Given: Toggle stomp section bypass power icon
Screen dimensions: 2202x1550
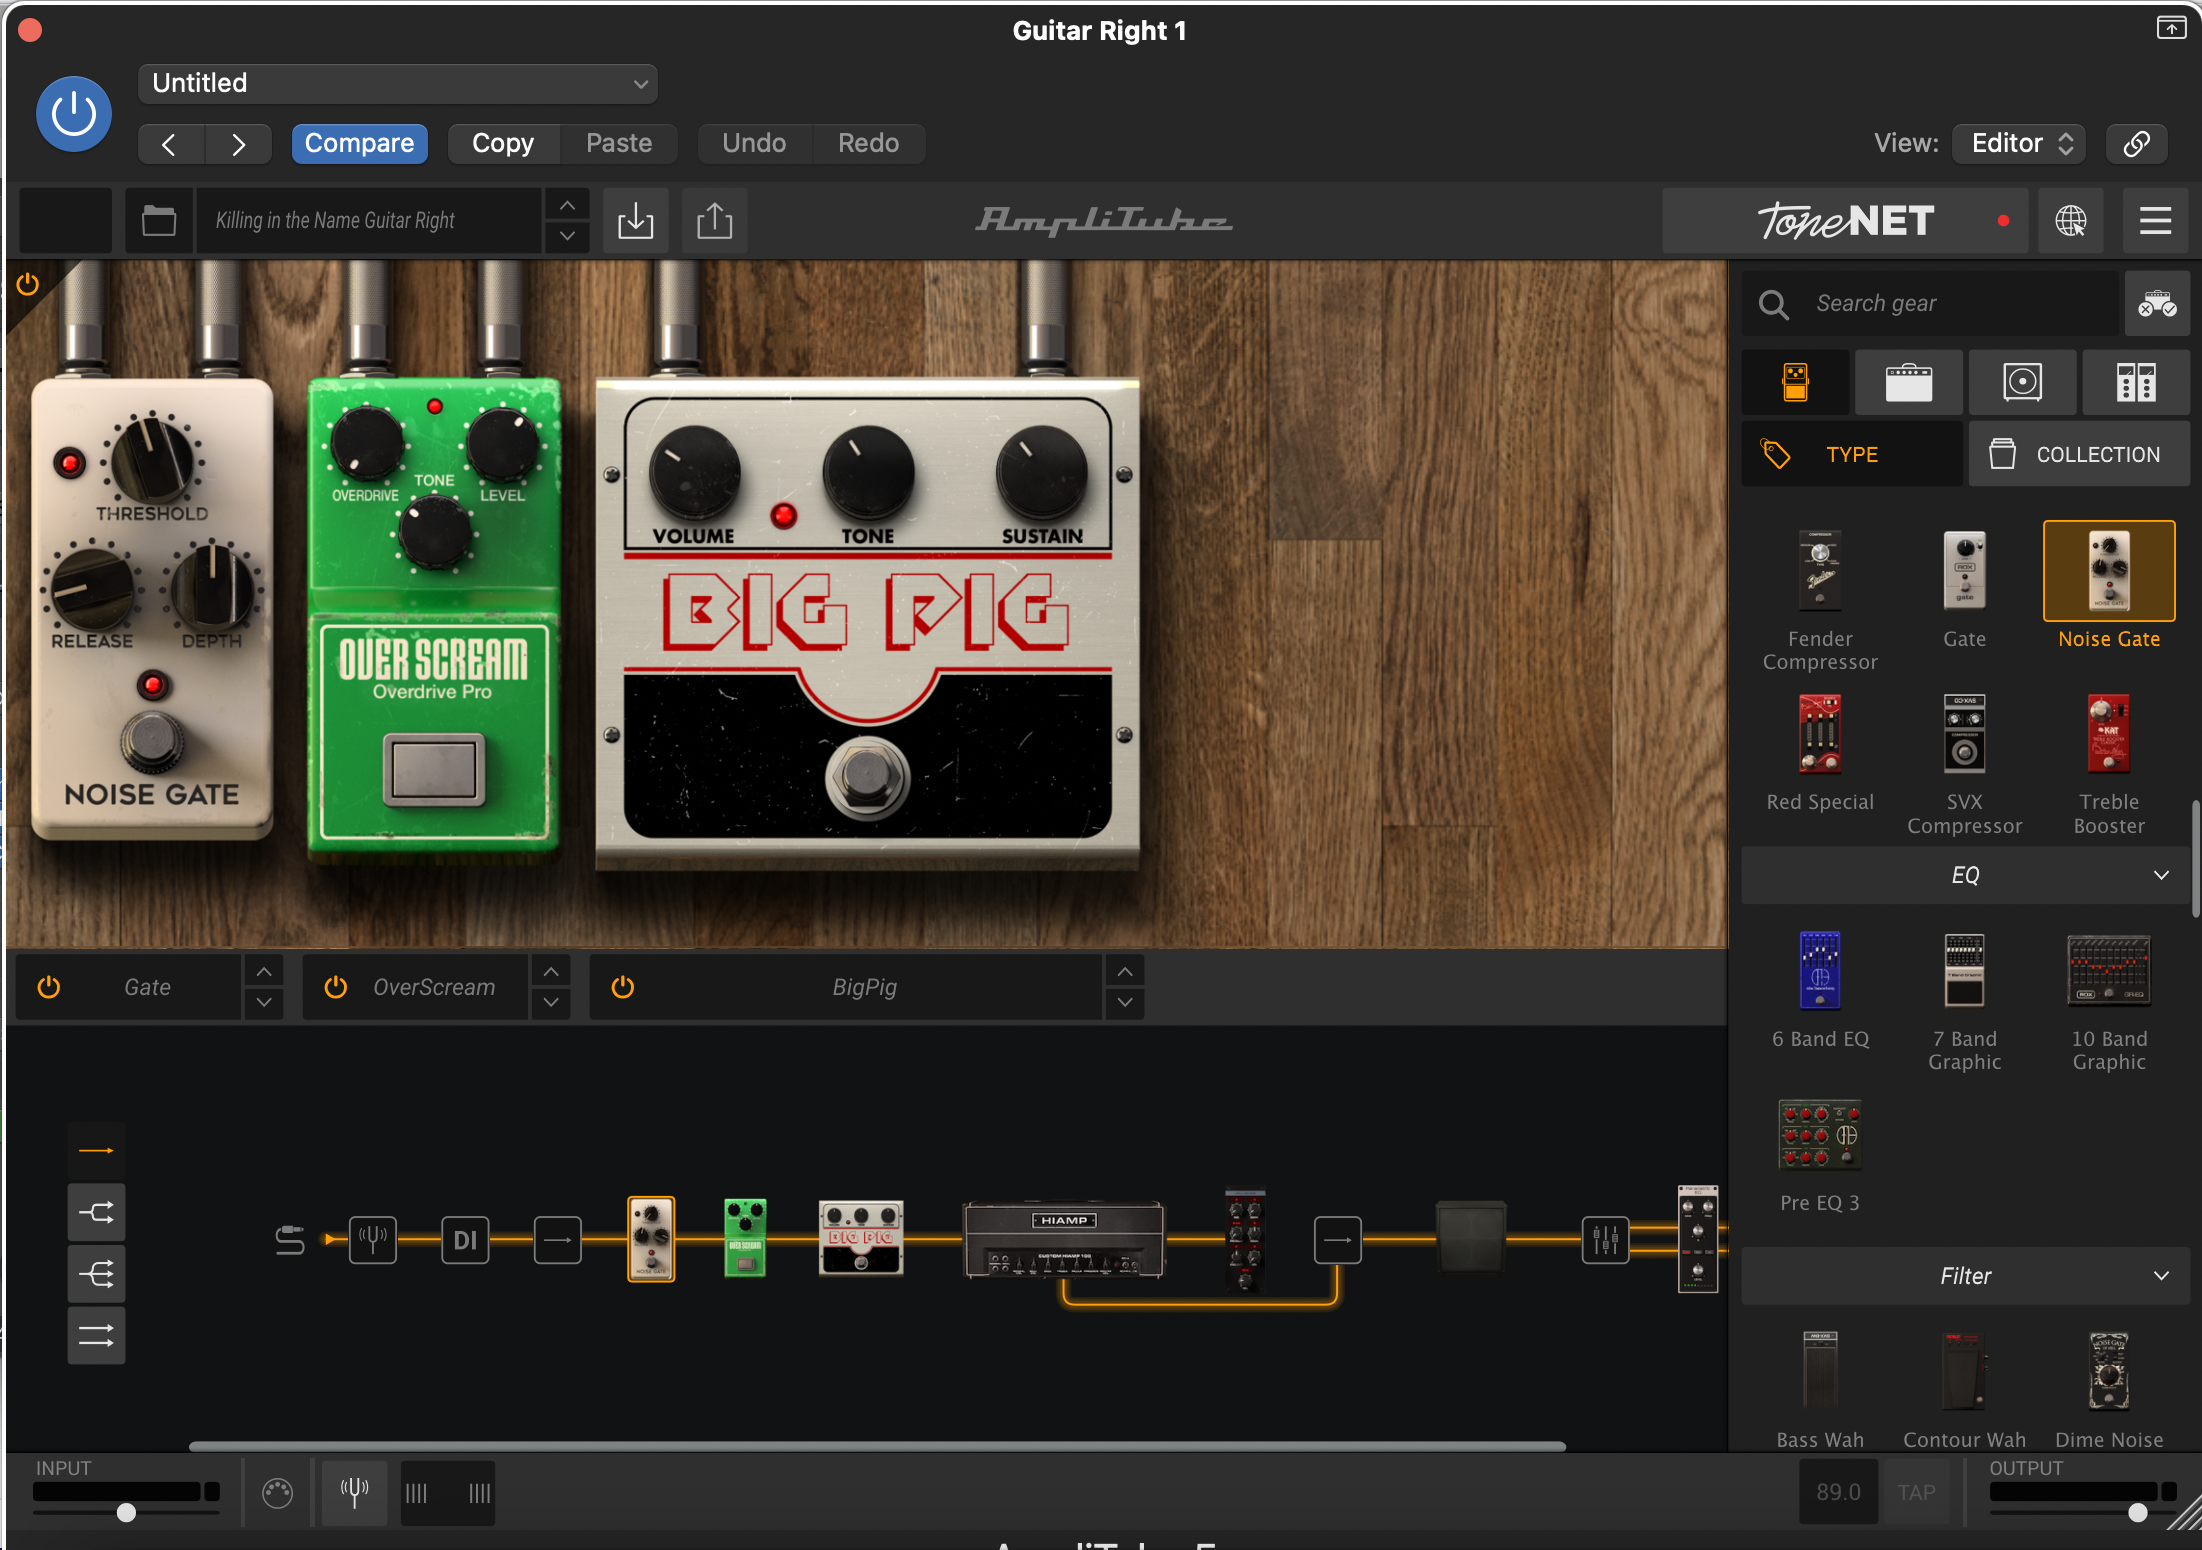Looking at the screenshot, I should [28, 285].
